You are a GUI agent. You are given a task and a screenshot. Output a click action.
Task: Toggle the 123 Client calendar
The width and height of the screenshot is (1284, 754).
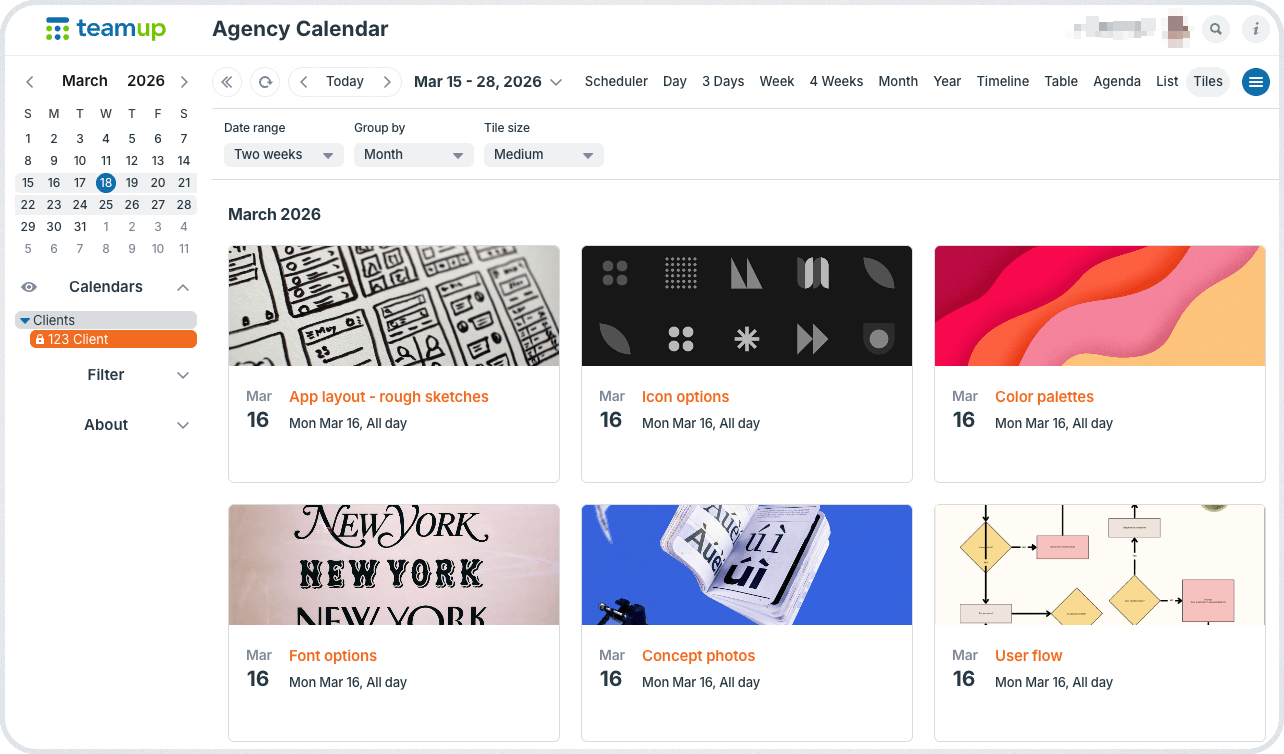[113, 339]
